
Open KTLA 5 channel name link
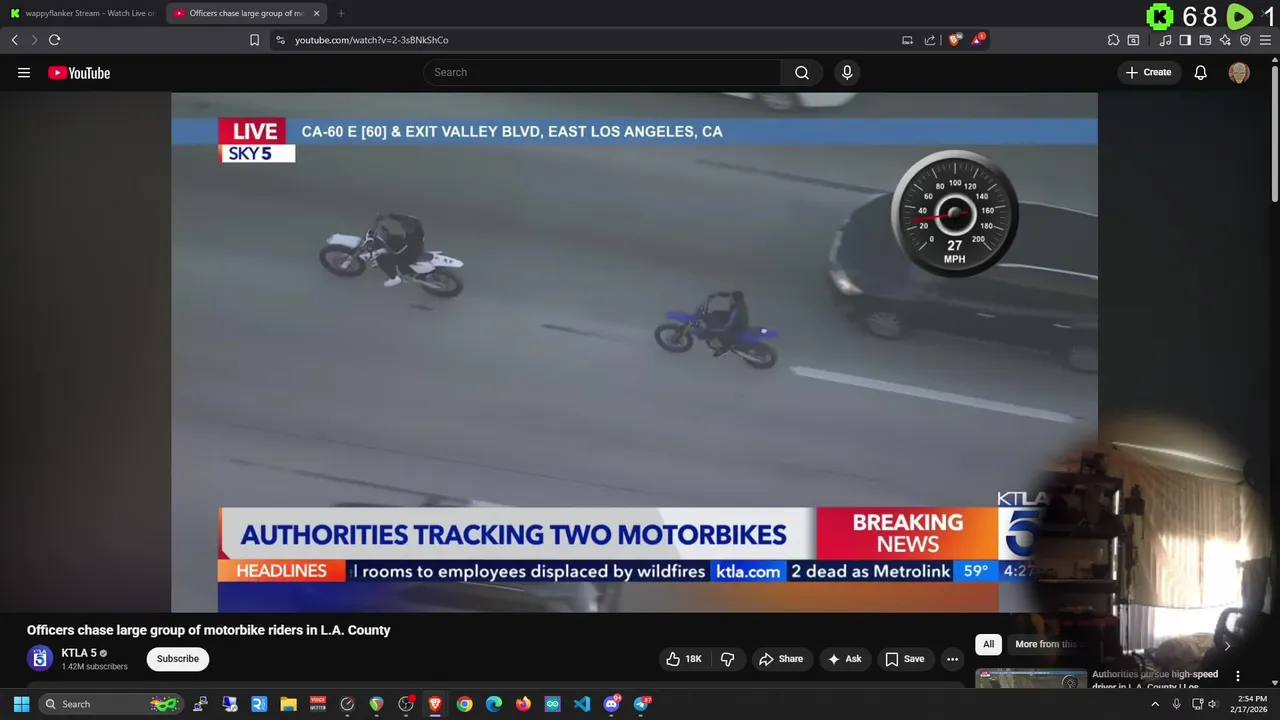pyautogui.click(x=79, y=653)
